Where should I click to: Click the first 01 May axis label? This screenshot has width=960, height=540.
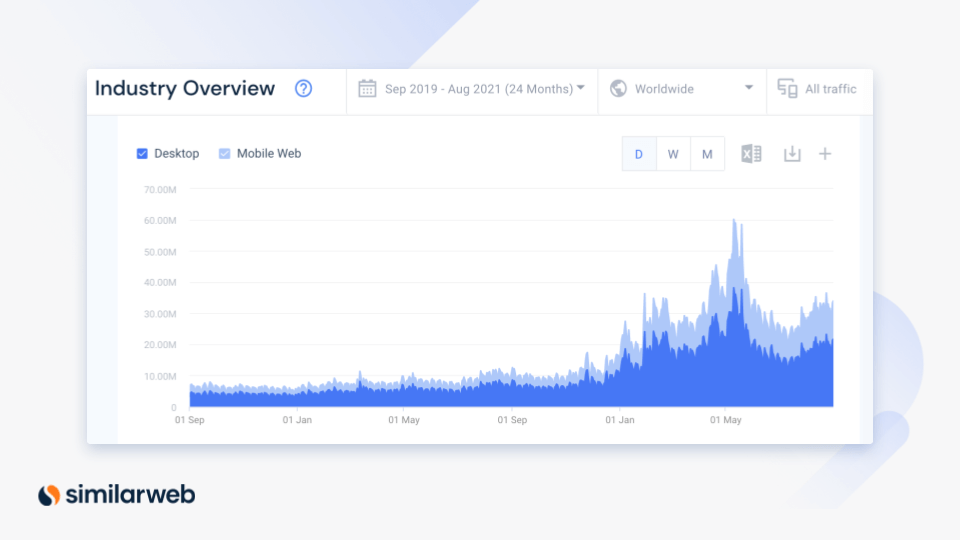404,420
